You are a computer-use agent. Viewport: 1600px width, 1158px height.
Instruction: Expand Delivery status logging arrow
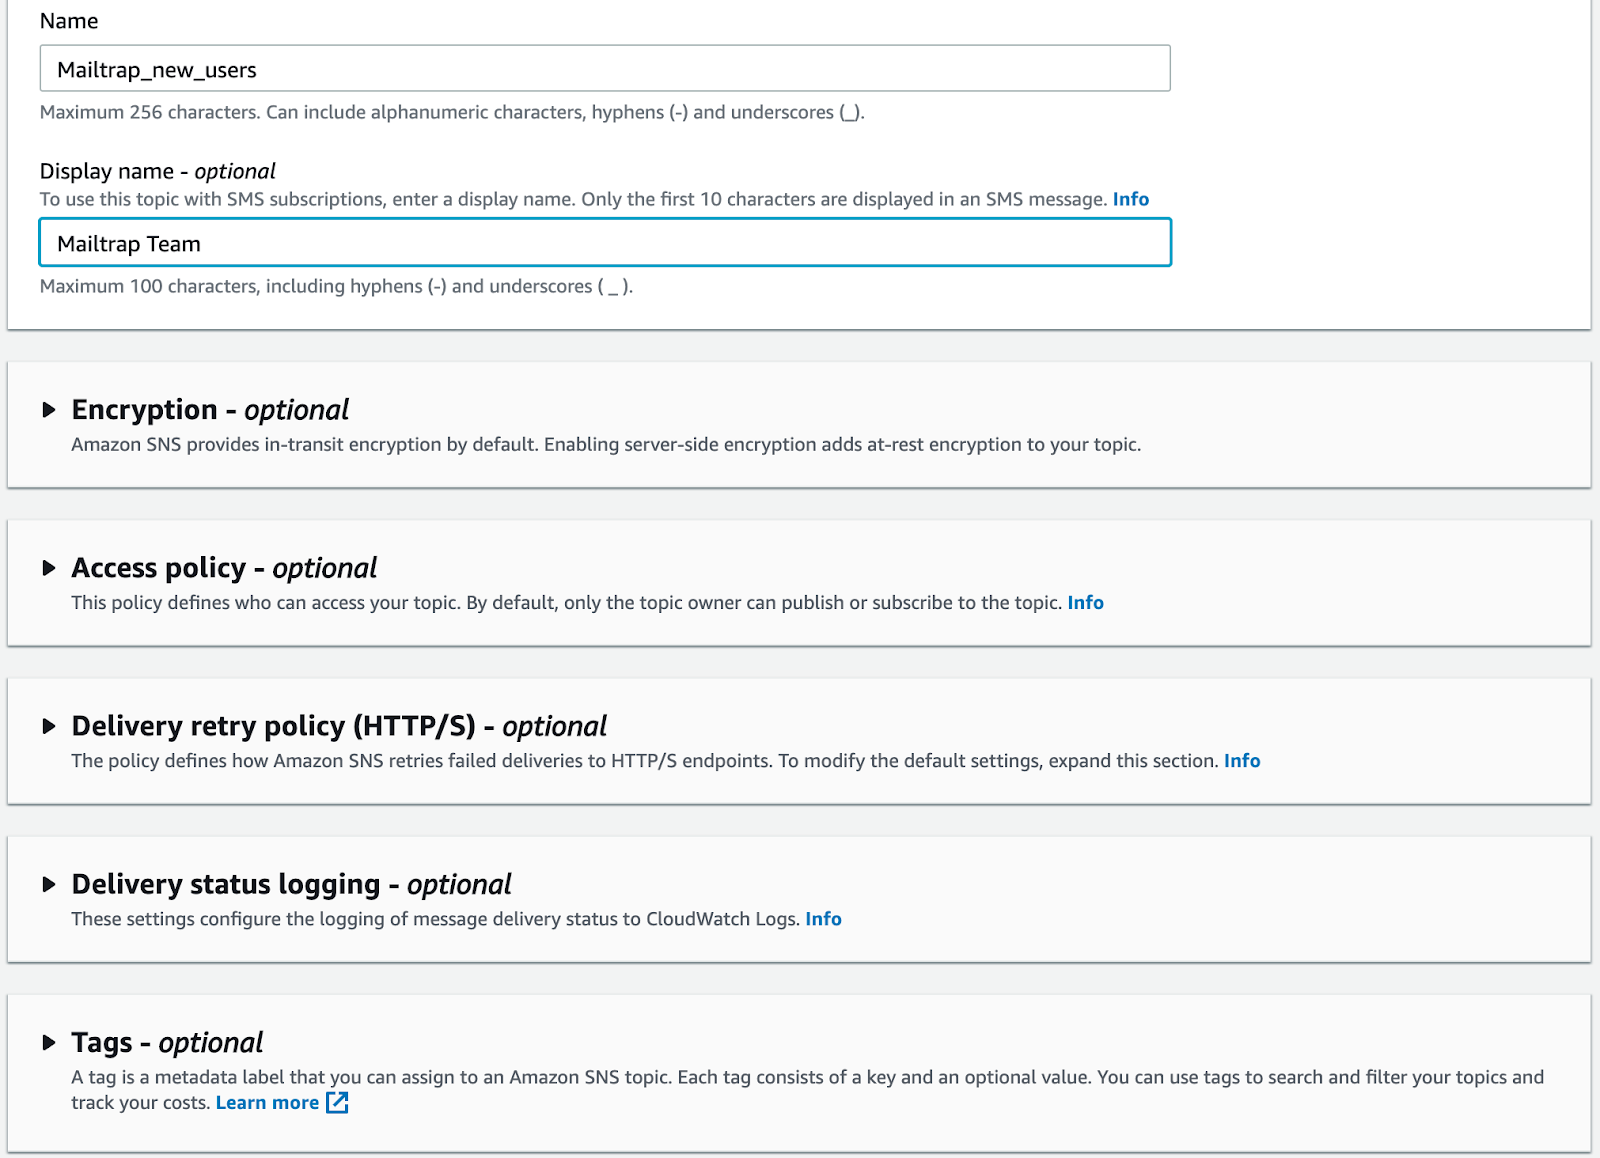pyautogui.click(x=48, y=884)
